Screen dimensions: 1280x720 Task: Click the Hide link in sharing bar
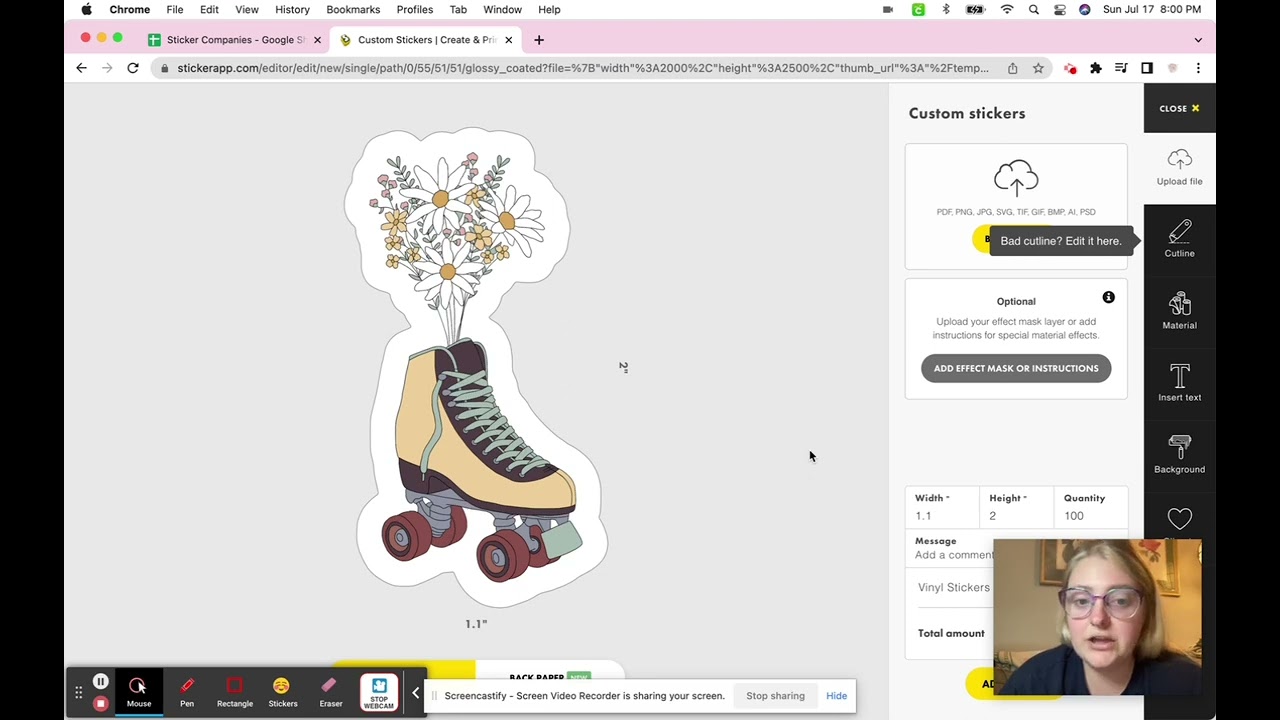coord(836,696)
